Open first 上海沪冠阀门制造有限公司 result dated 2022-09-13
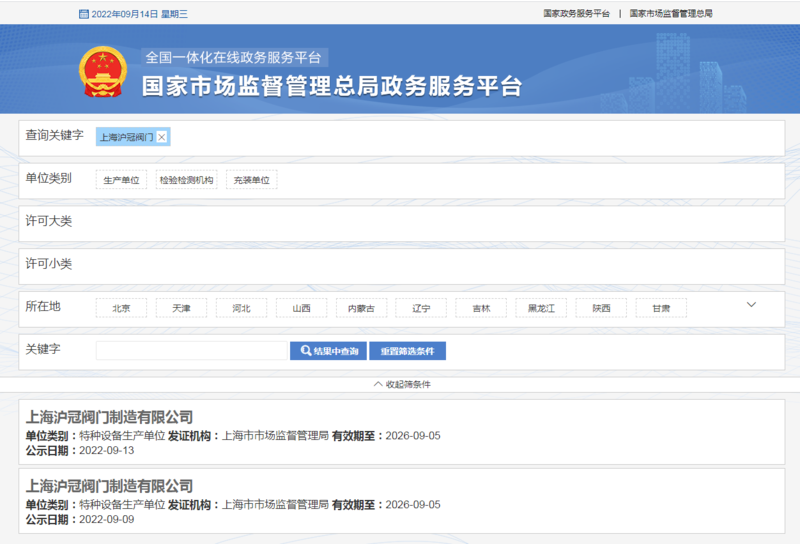This screenshot has width=800, height=544. coord(109,417)
